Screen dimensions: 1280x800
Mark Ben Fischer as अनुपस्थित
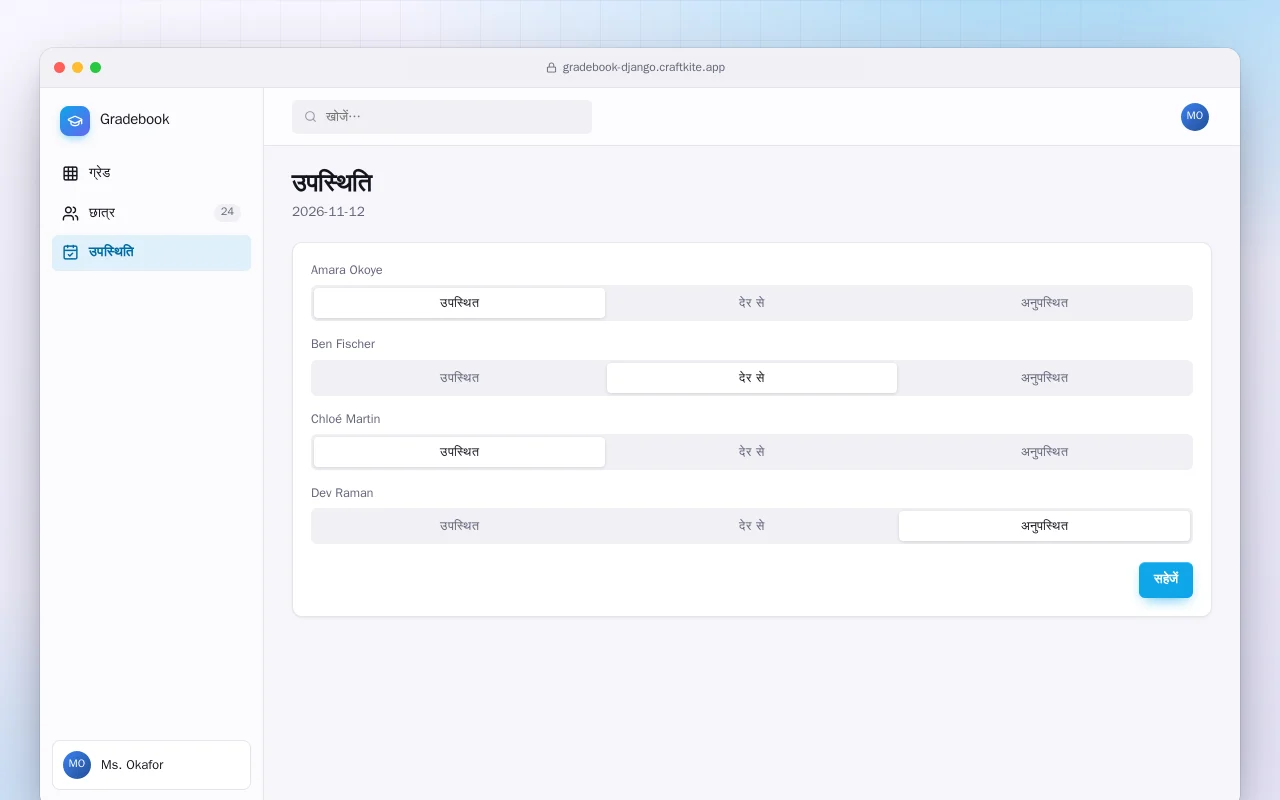[1045, 378]
